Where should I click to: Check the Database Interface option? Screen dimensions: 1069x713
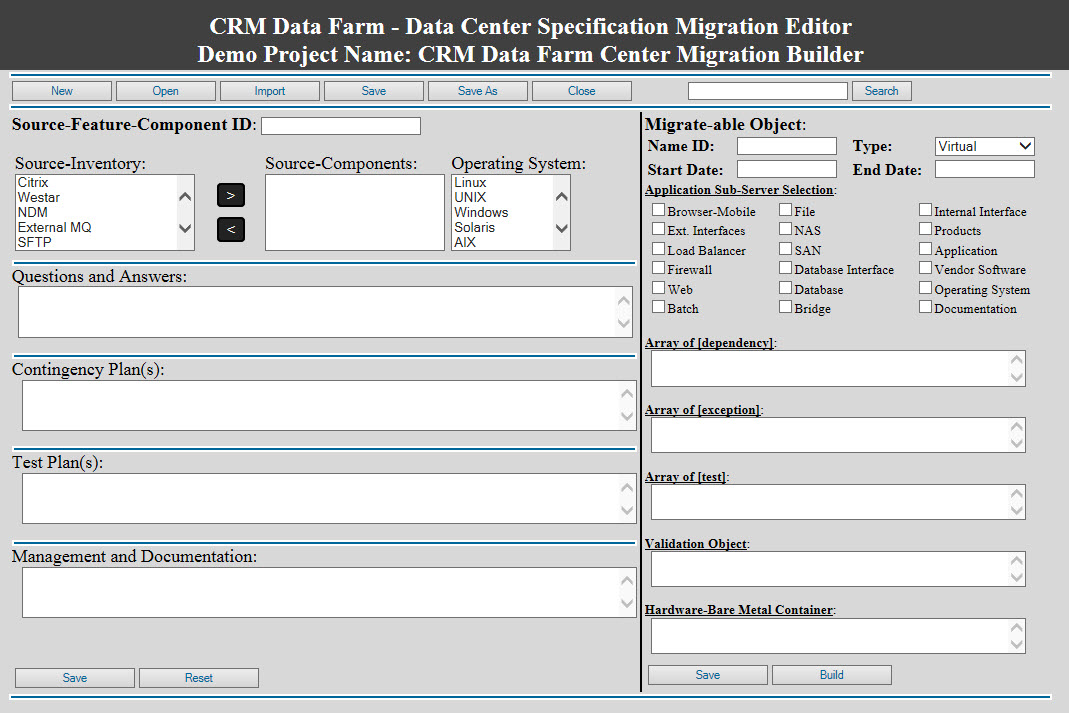(786, 267)
